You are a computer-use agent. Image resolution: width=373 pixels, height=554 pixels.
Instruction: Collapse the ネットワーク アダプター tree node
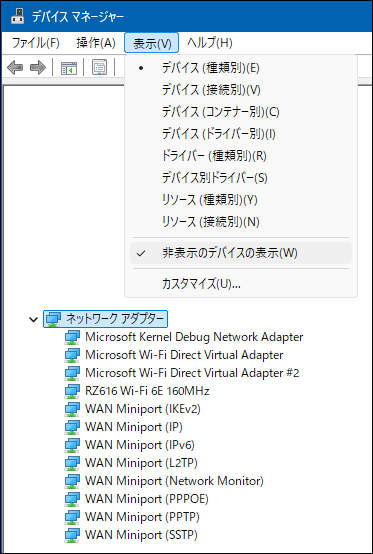click(34, 320)
